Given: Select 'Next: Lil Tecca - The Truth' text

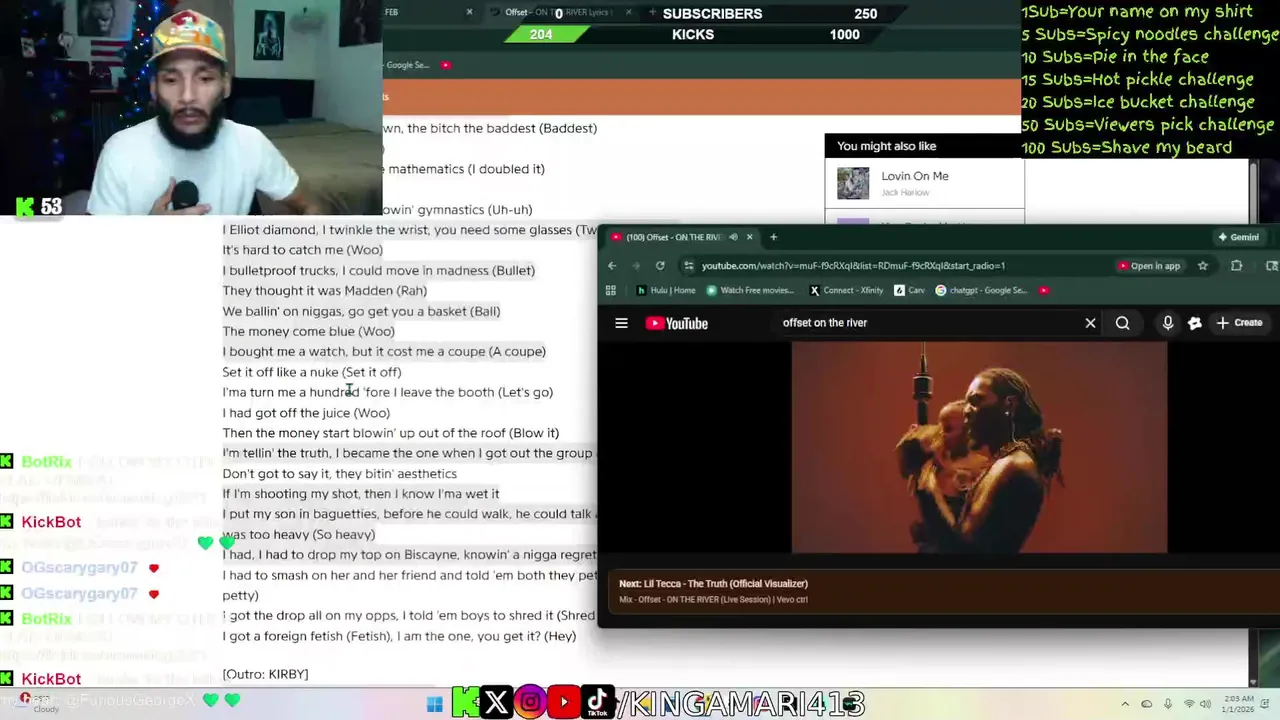Looking at the screenshot, I should click(x=713, y=584).
